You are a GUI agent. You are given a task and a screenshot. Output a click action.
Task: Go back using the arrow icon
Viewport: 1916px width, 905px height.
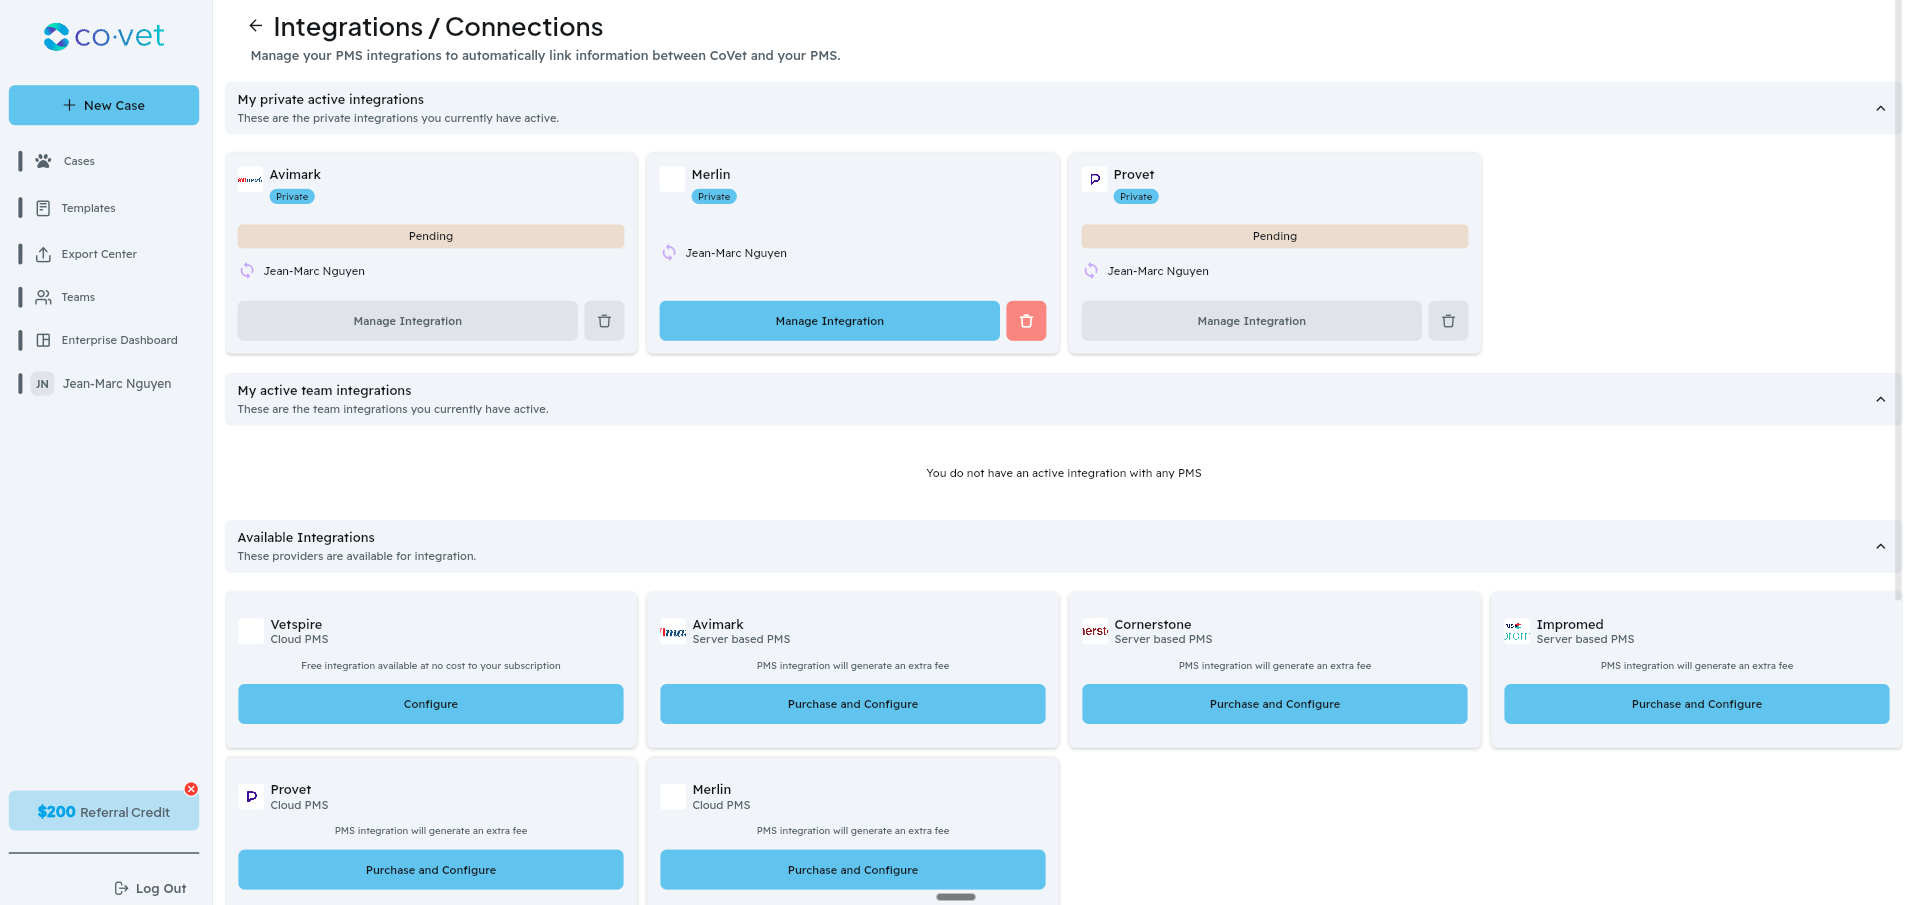tap(256, 26)
